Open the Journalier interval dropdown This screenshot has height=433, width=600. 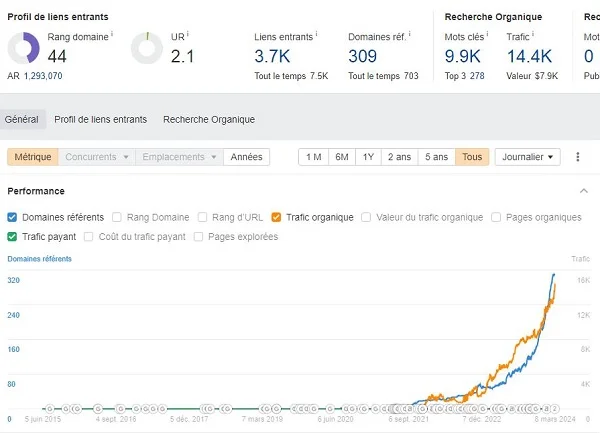tap(527, 157)
